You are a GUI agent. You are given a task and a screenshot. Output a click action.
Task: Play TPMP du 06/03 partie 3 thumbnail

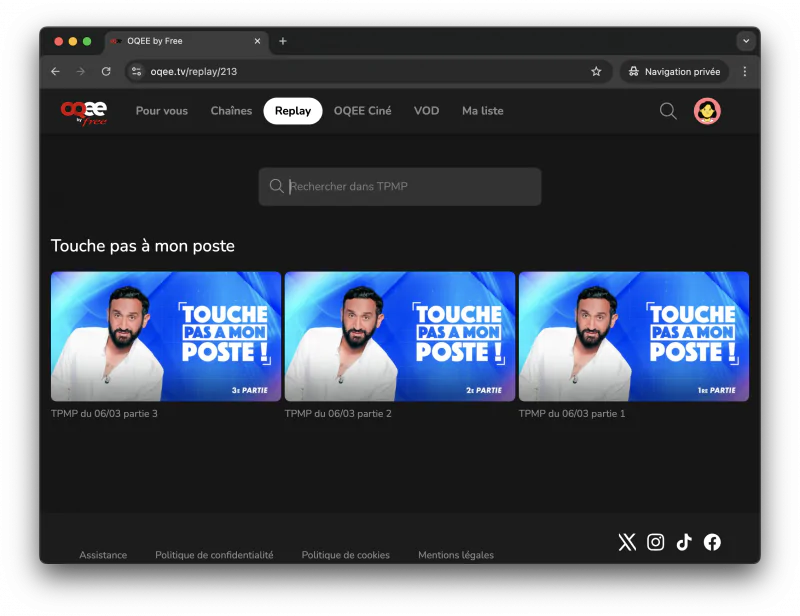pyautogui.click(x=166, y=336)
